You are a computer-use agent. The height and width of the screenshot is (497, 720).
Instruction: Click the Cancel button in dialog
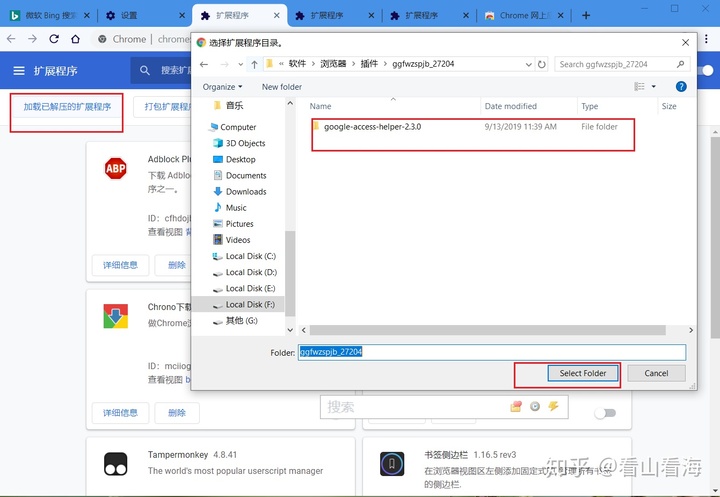pyautogui.click(x=656, y=373)
